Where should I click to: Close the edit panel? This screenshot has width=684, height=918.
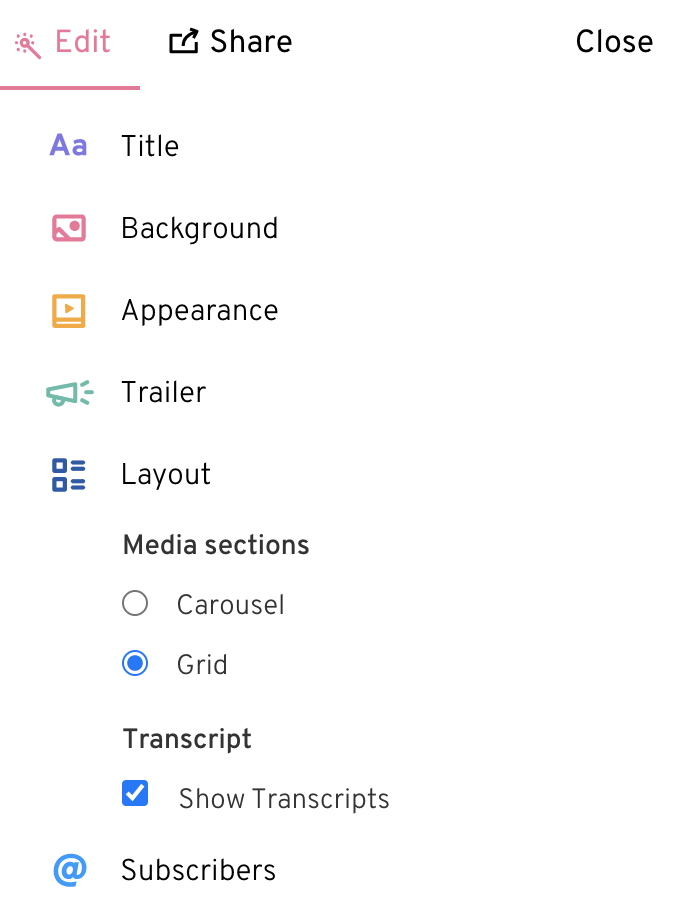click(614, 42)
